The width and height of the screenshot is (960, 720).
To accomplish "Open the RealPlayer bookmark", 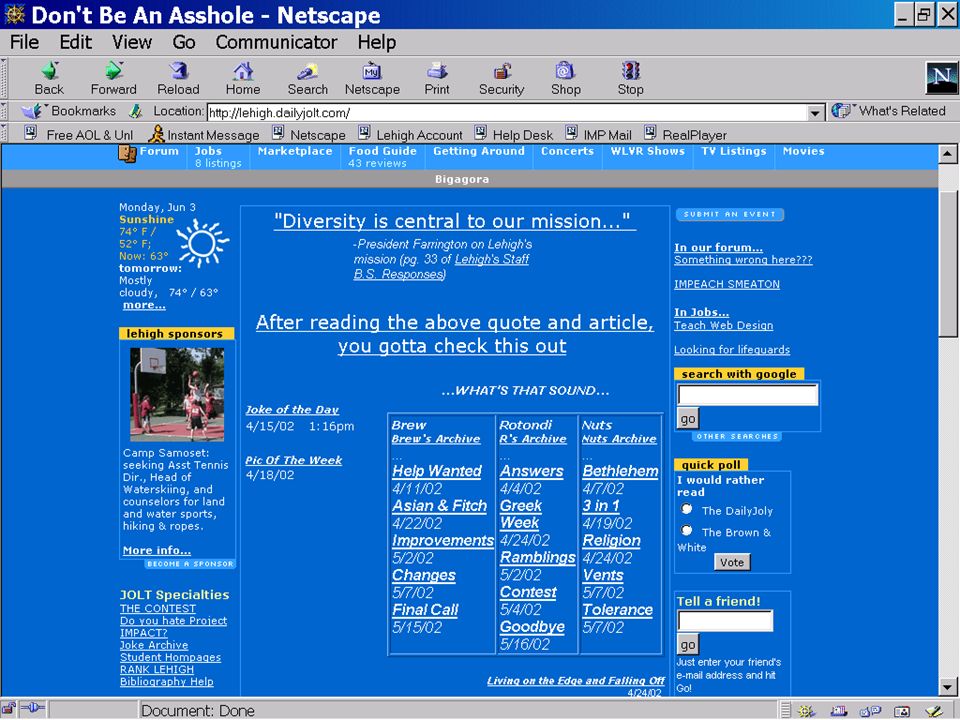I will point(685,134).
